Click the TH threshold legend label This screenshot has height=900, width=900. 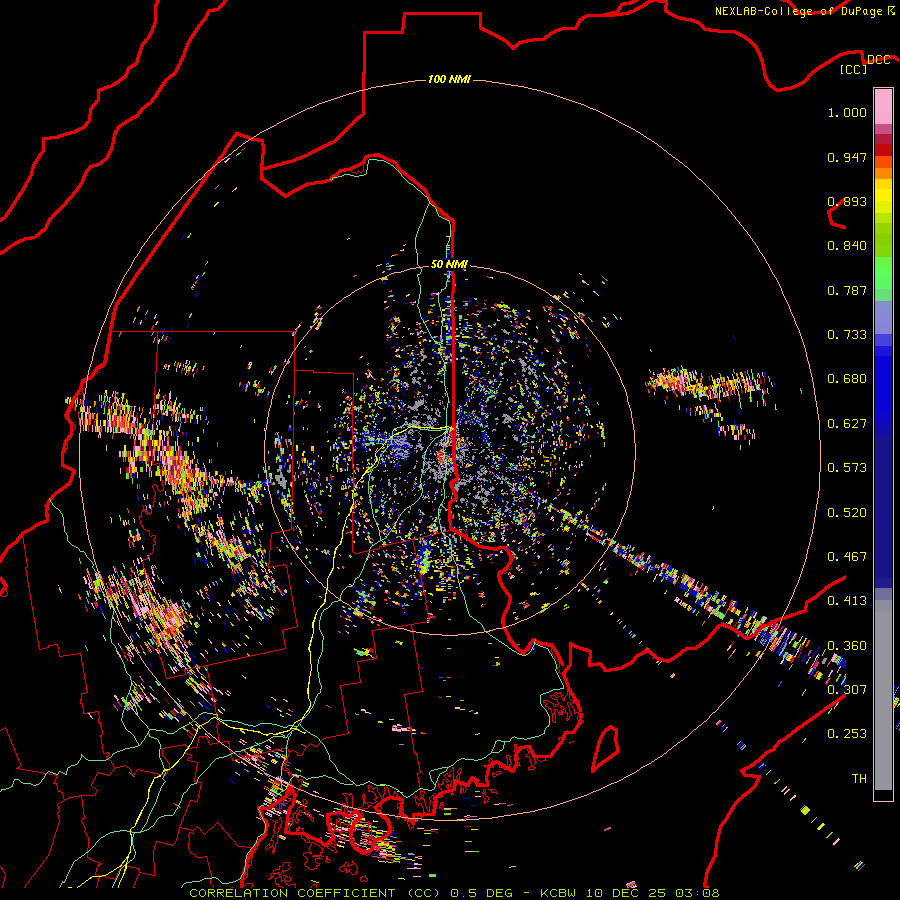pos(859,778)
